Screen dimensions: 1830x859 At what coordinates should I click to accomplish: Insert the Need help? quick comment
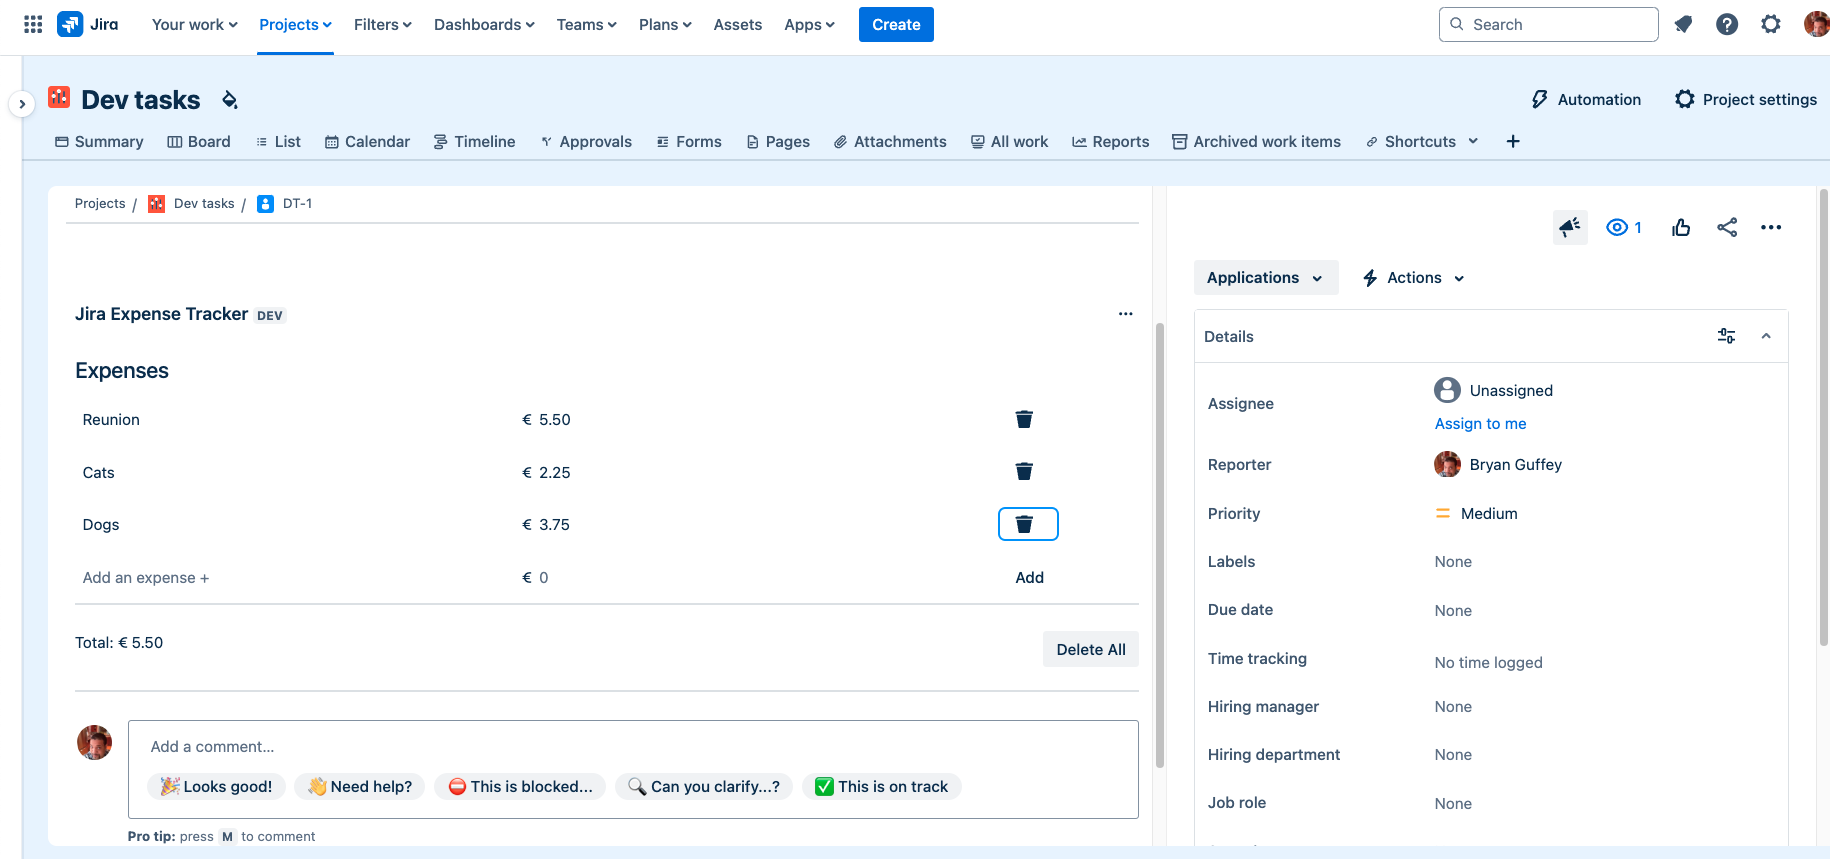pyautogui.click(x=360, y=786)
